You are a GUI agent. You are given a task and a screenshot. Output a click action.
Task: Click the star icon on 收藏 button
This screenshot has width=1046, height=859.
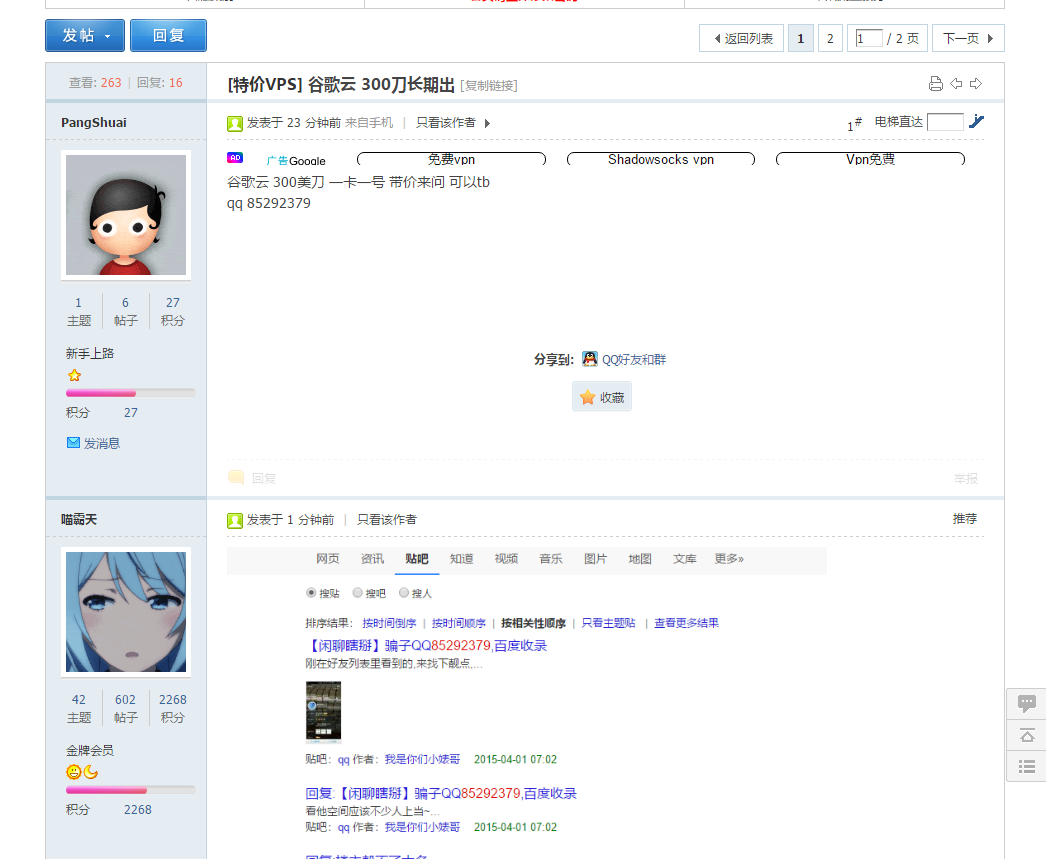[587, 397]
